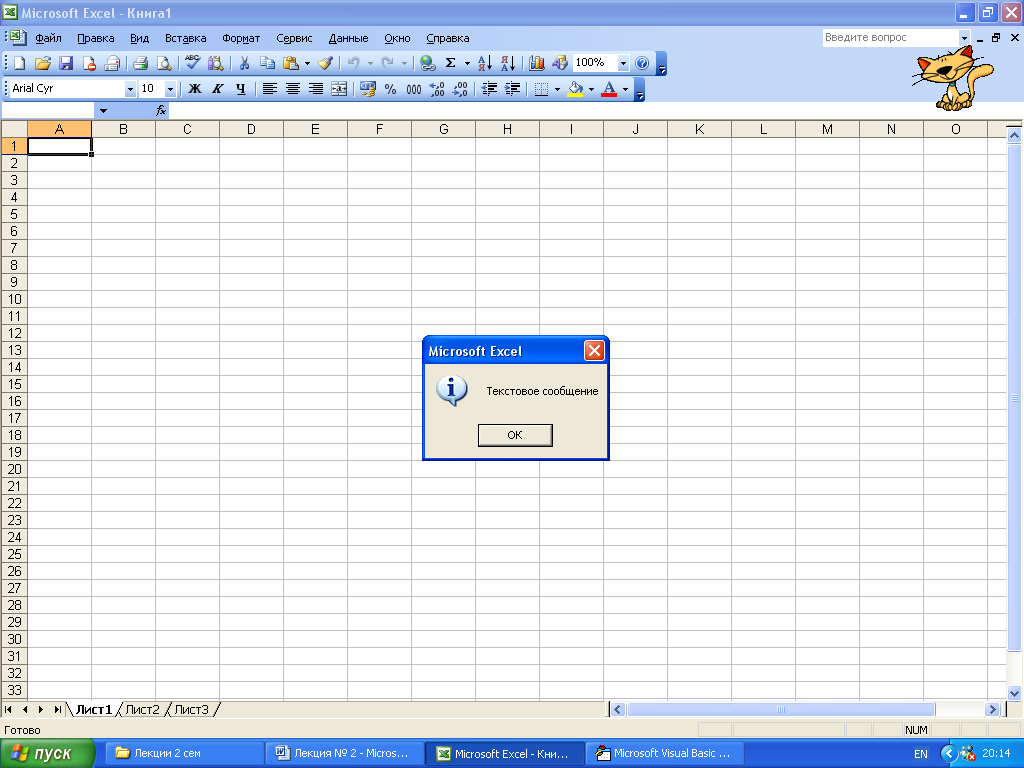
Task: Activate the Format Painter brush
Action: (x=325, y=63)
